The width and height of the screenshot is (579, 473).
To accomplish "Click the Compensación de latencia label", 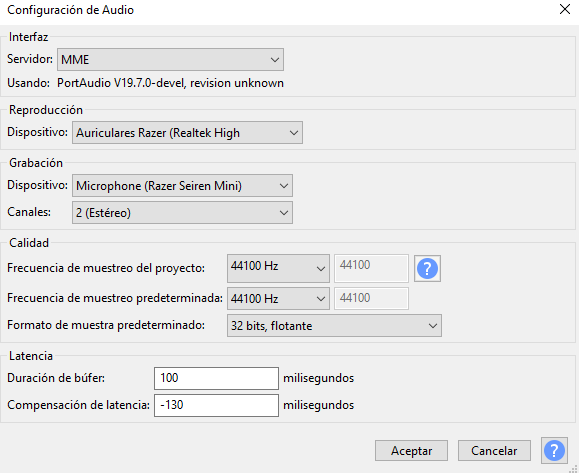I will point(78,405).
